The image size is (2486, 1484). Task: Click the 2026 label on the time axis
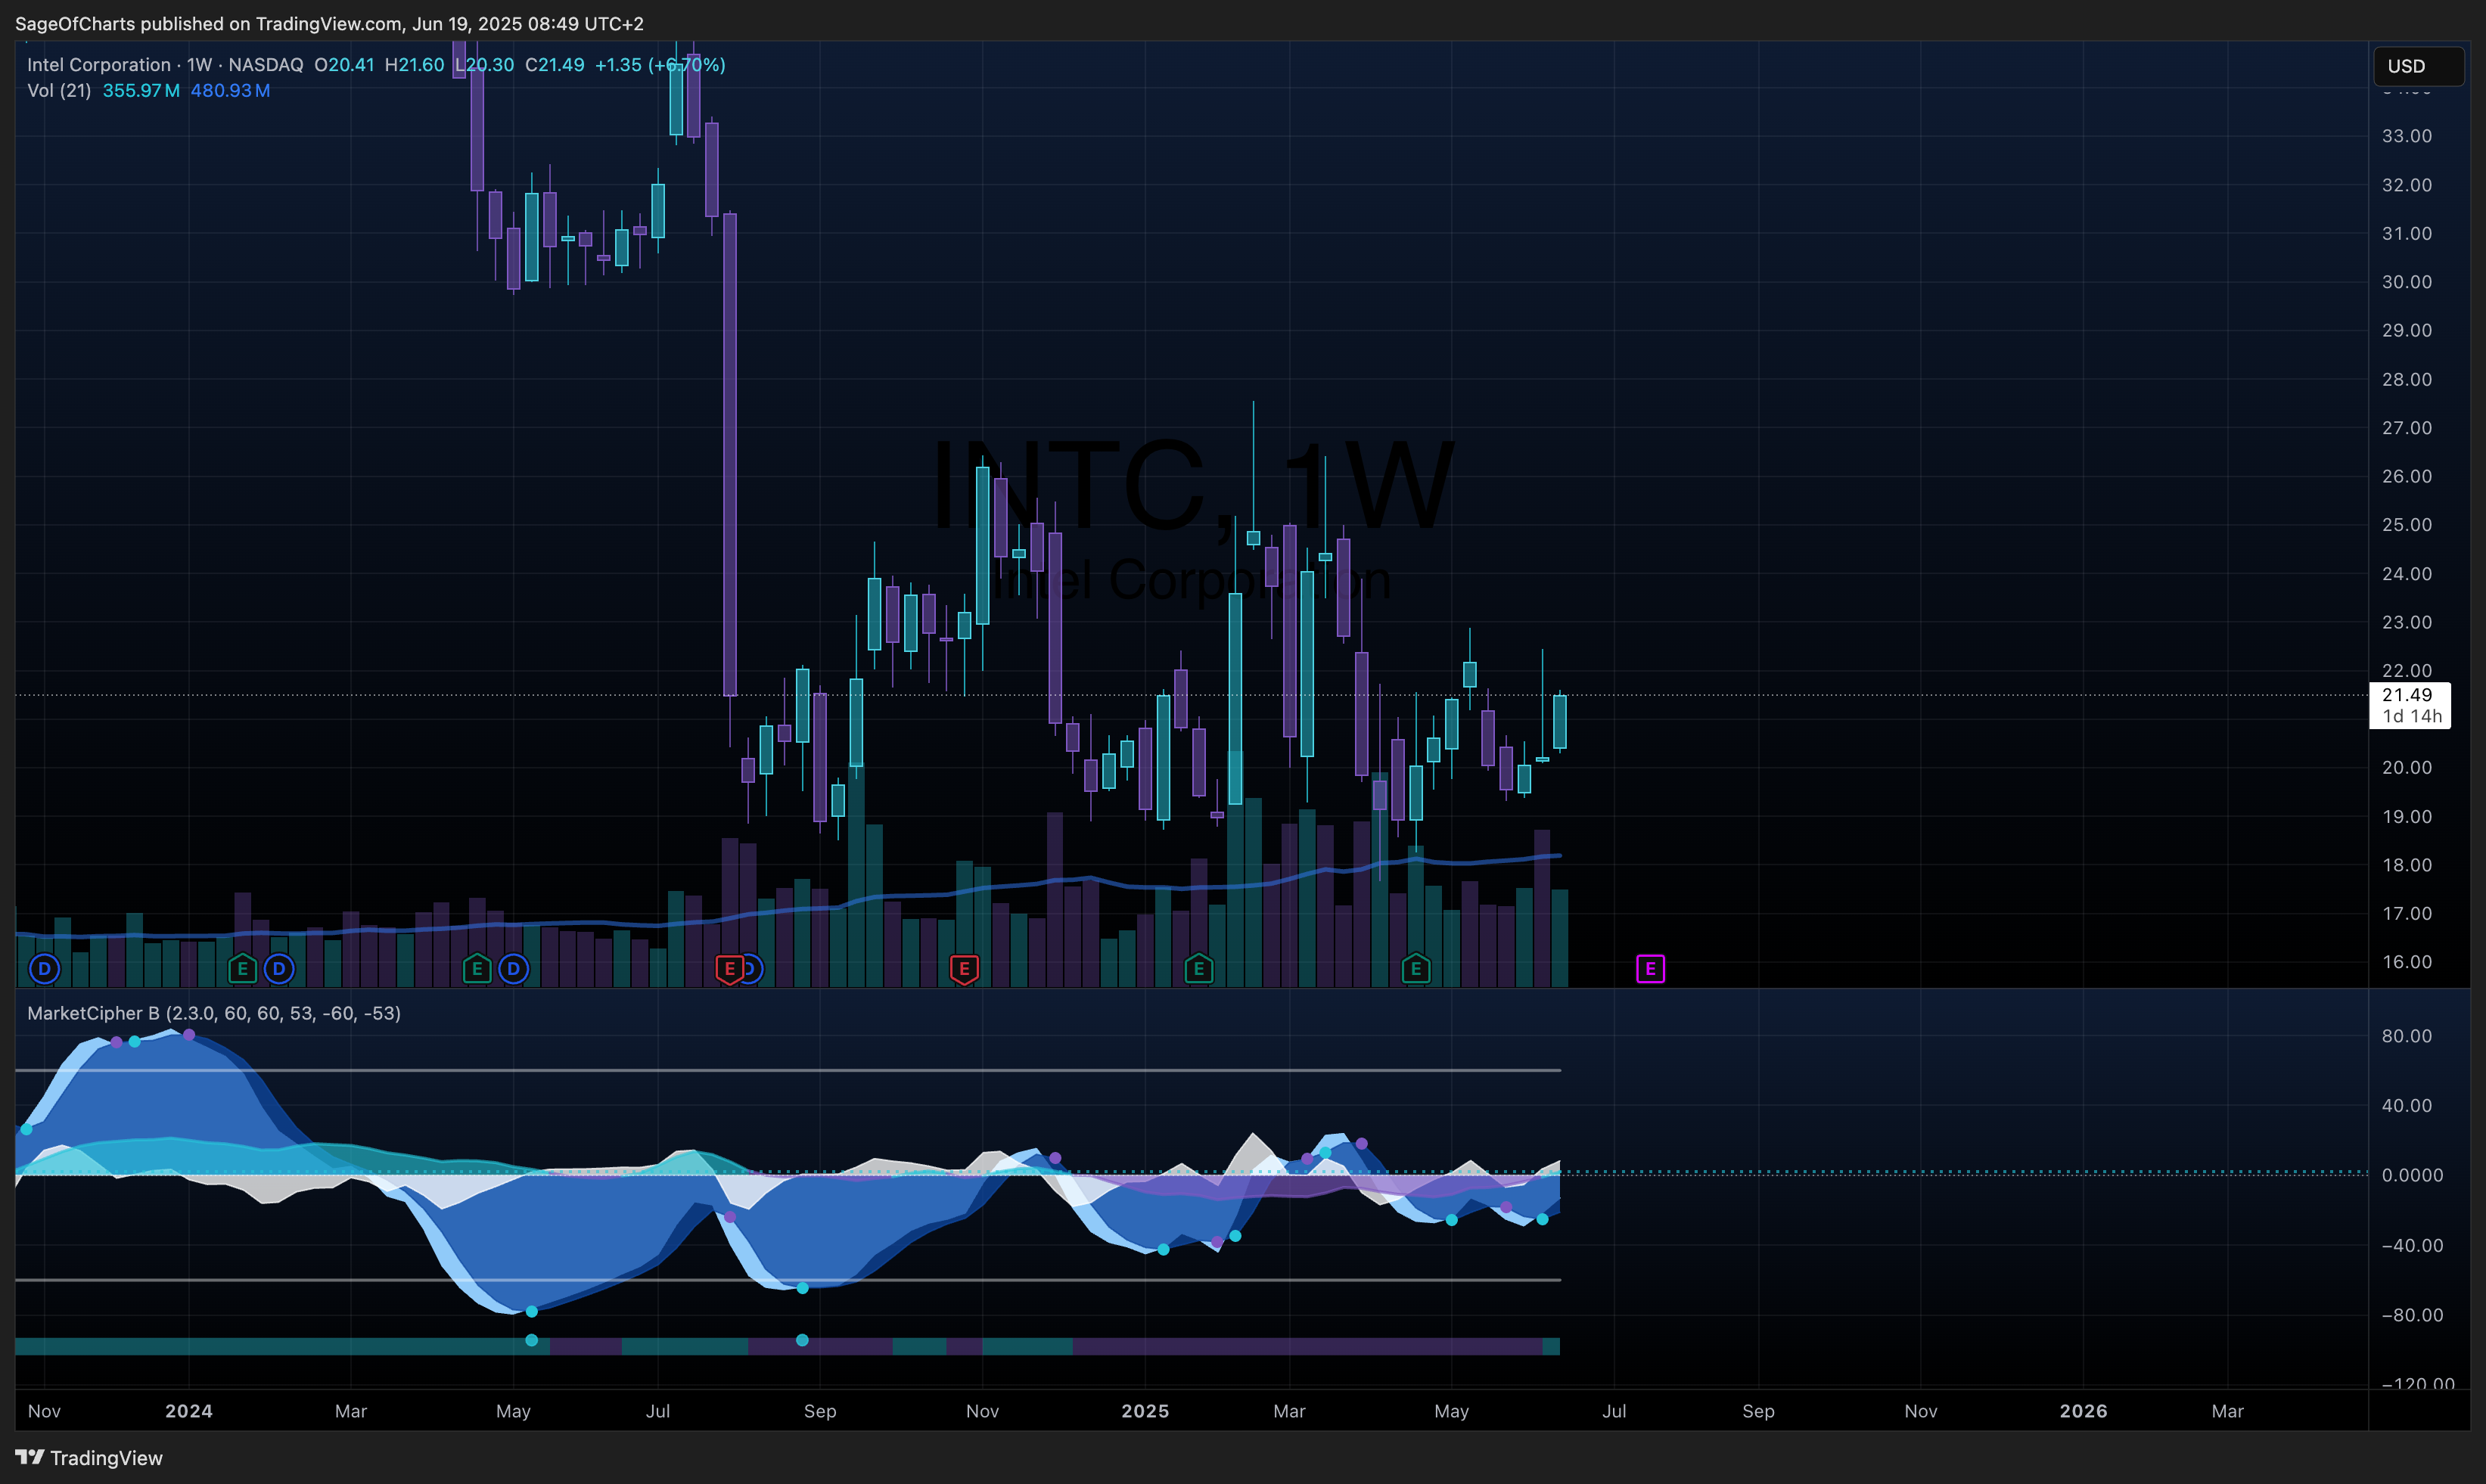click(2083, 1411)
